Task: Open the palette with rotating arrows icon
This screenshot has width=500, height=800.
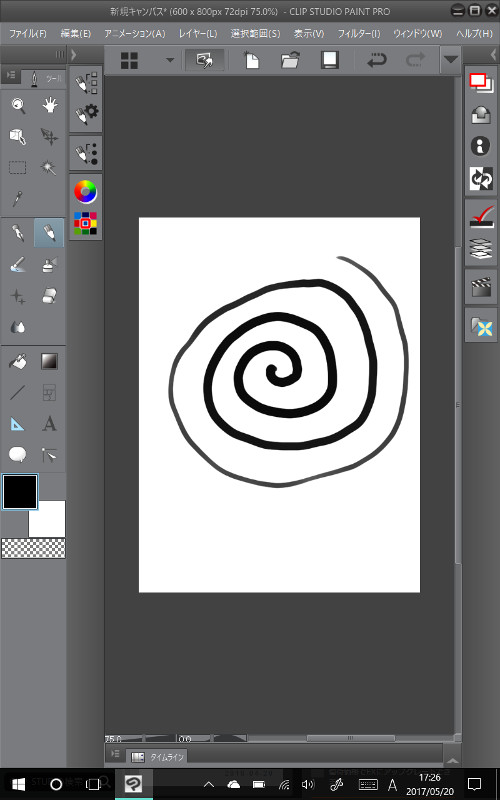Action: click(x=481, y=179)
